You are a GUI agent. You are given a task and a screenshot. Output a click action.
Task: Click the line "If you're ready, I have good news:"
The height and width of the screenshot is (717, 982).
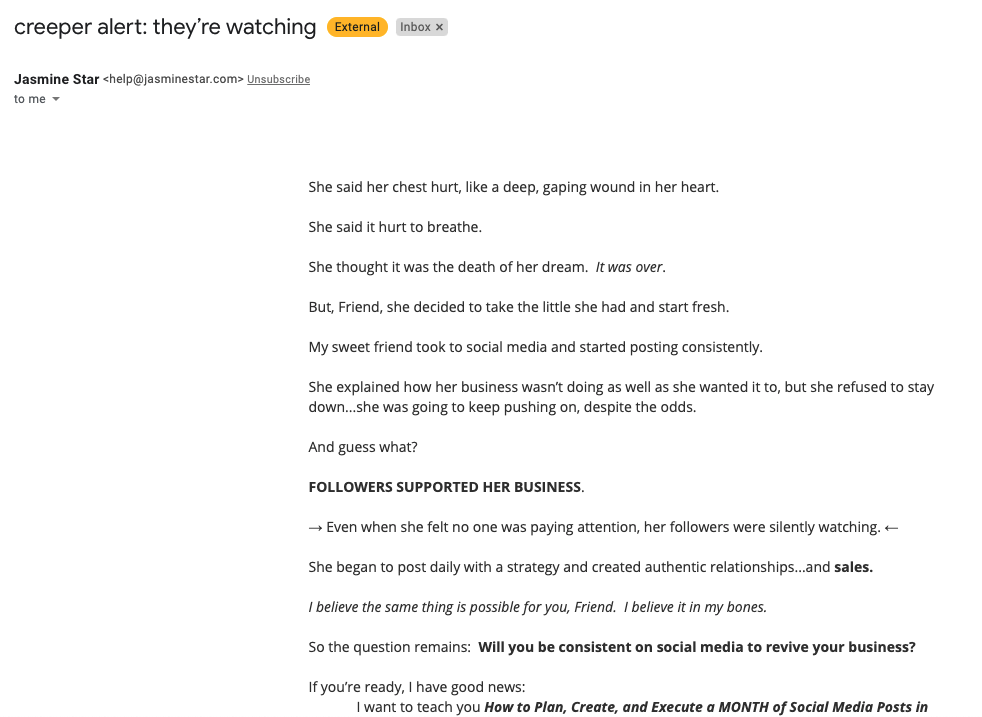(416, 687)
